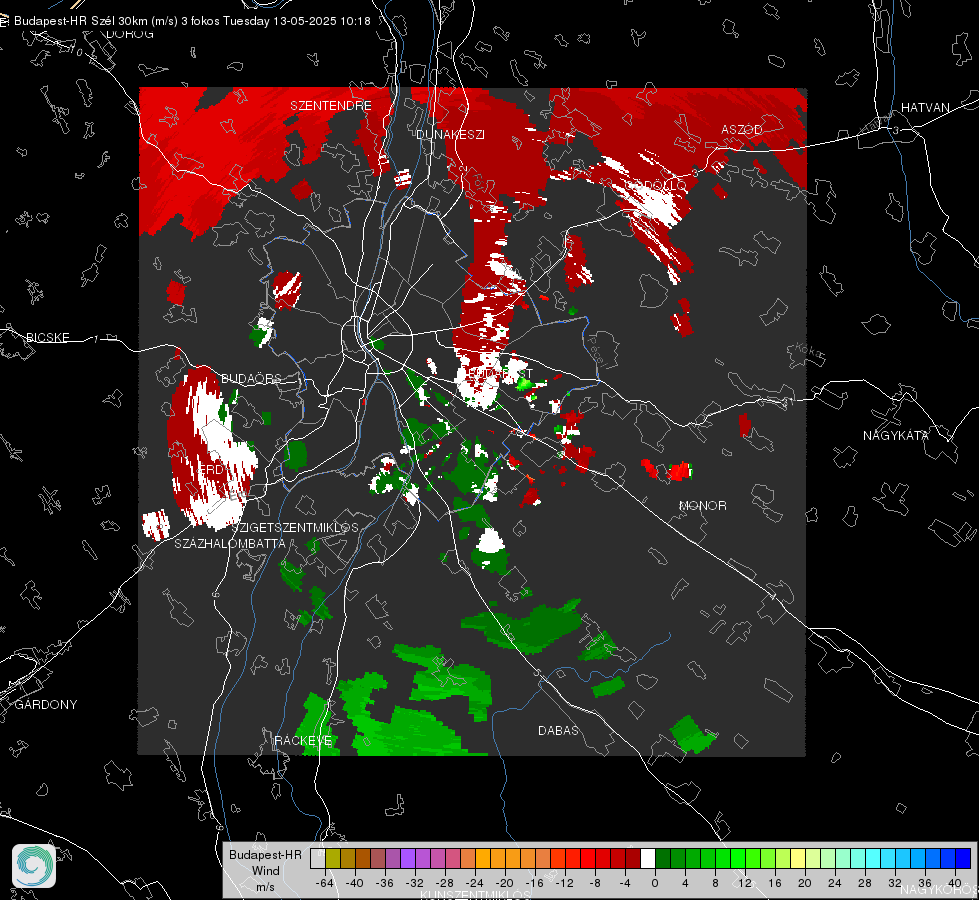Select the MONOR town label
This screenshot has width=979, height=900.
point(702,505)
